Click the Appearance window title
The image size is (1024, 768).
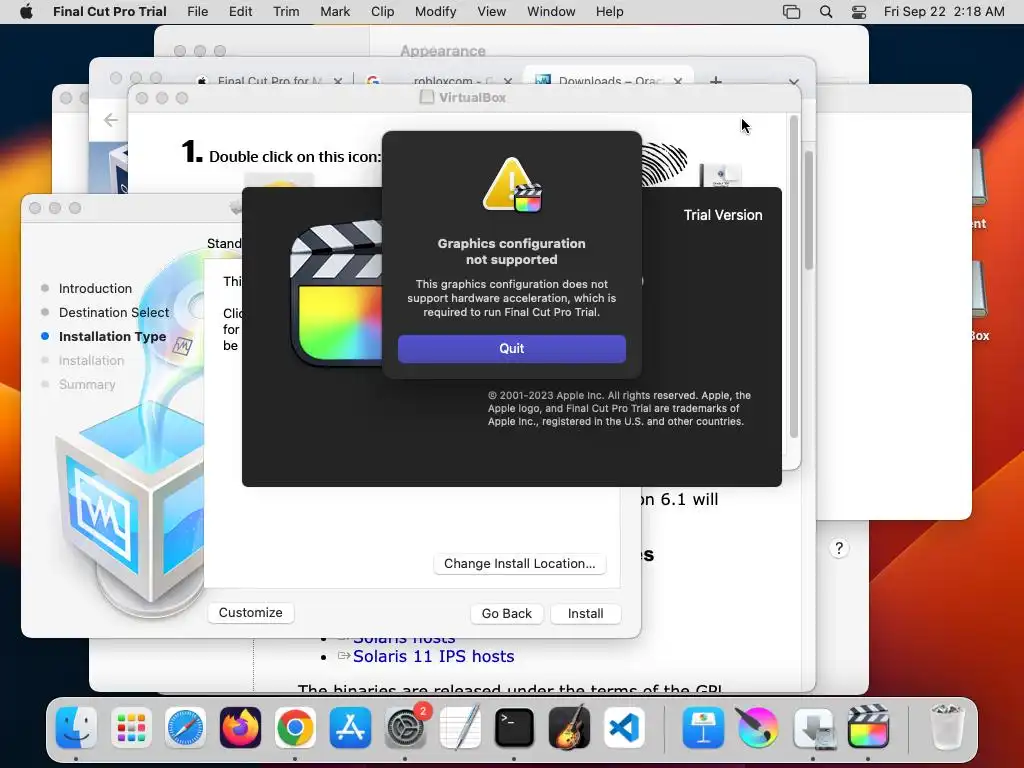(x=443, y=51)
